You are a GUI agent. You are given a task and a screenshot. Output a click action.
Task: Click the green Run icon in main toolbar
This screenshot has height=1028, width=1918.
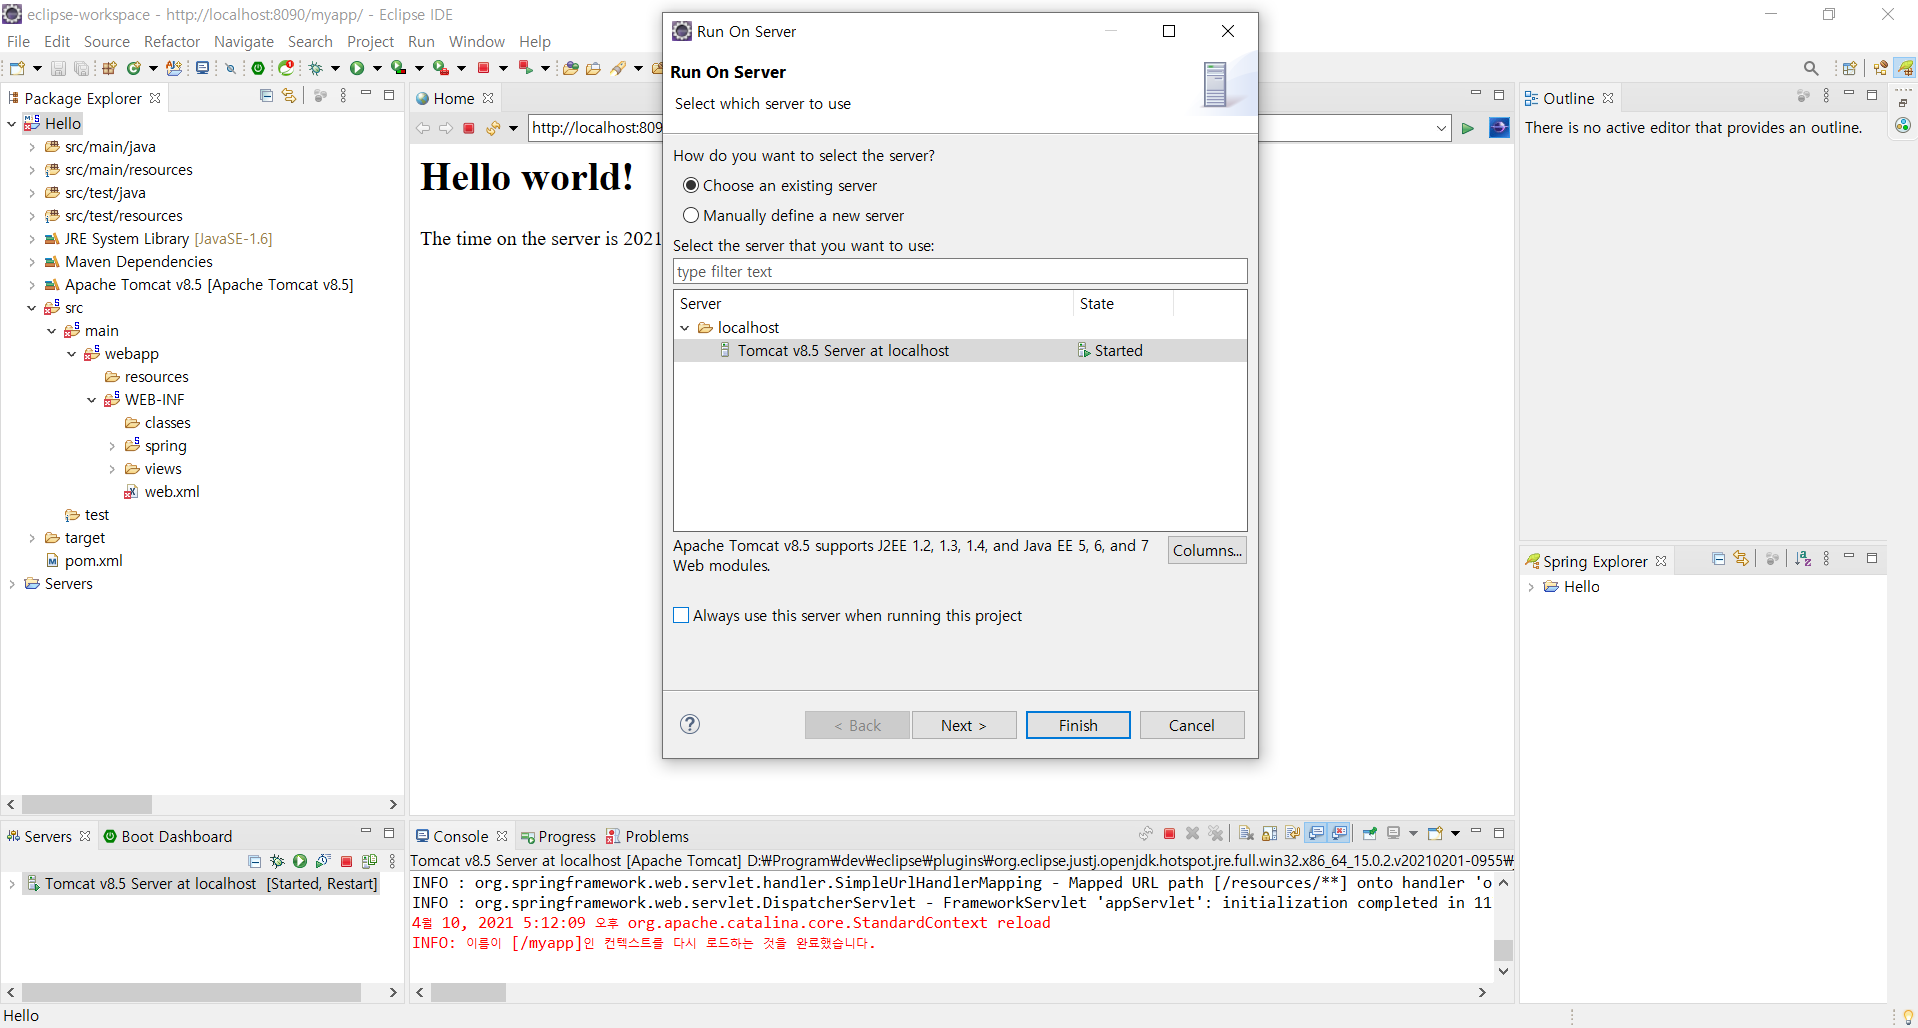357,68
